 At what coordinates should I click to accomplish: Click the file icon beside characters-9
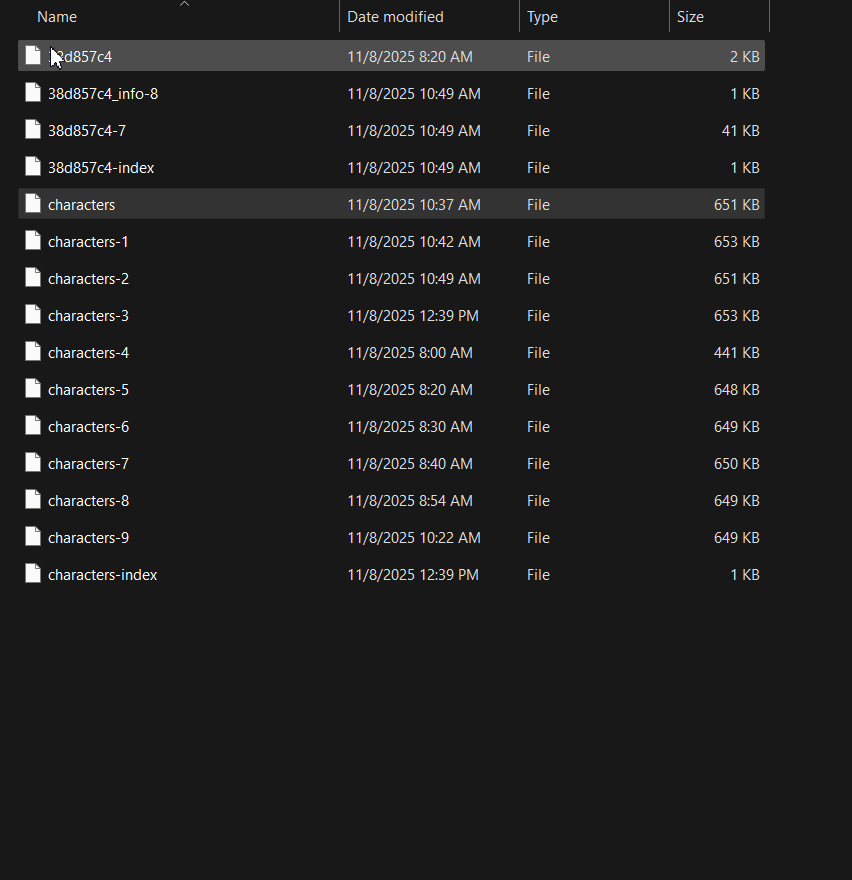(x=33, y=537)
